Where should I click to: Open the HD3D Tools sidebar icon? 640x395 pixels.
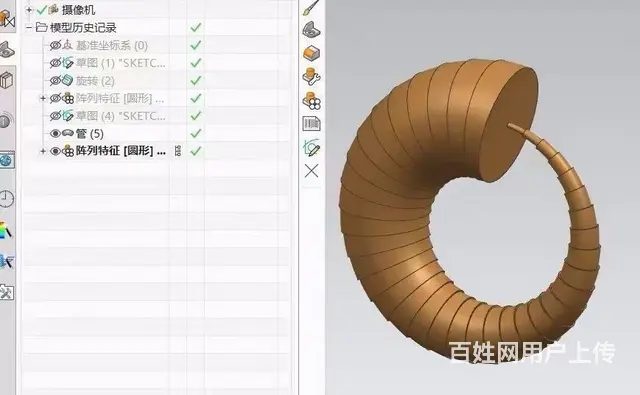point(6,120)
